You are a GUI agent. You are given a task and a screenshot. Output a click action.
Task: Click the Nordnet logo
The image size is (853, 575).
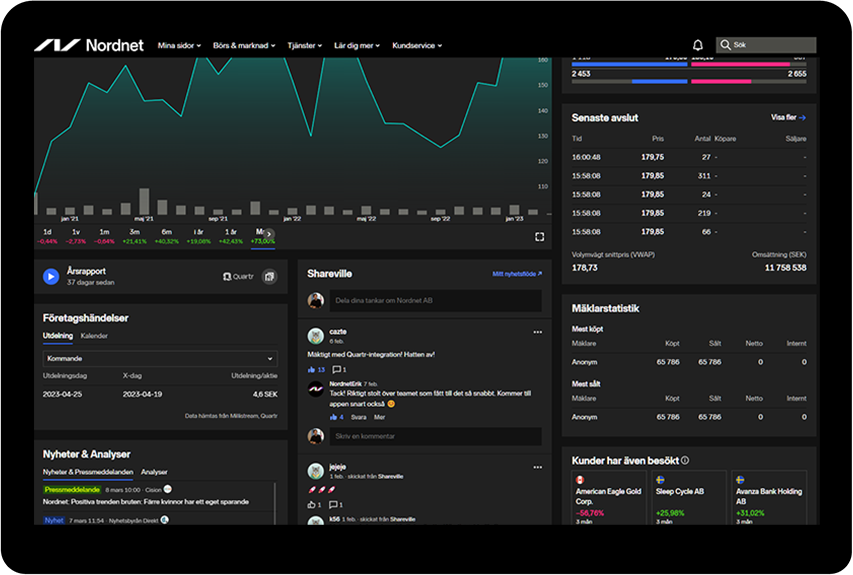point(89,45)
